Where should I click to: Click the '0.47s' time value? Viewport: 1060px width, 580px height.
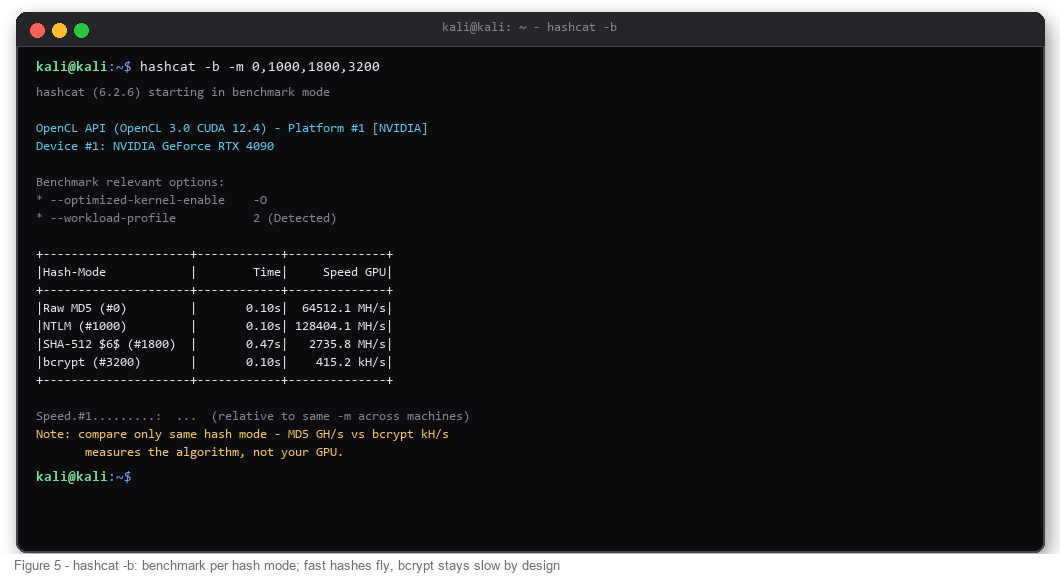pyautogui.click(x=264, y=344)
